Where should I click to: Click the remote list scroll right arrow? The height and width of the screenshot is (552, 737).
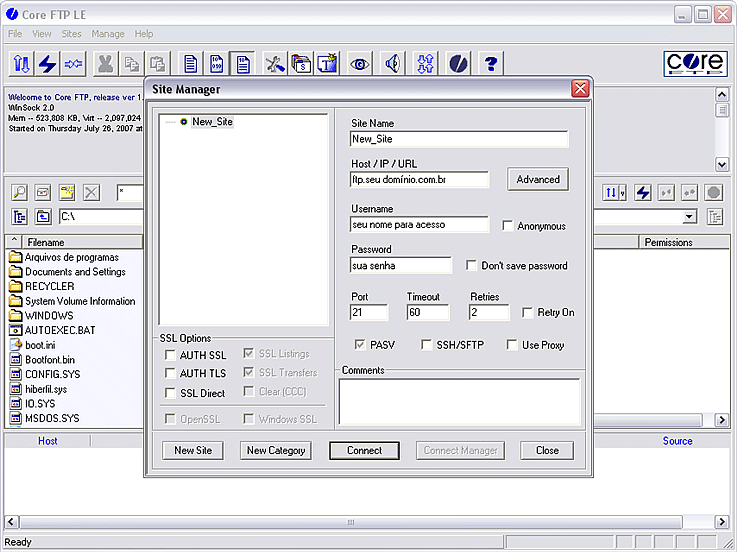(721, 420)
